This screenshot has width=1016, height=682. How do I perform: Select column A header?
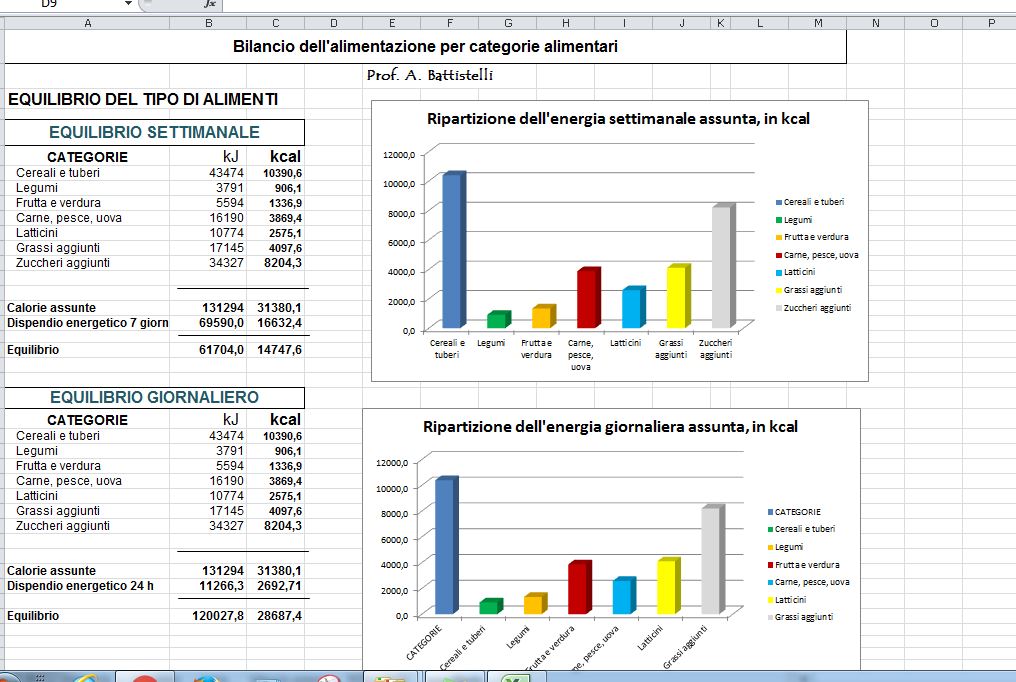click(x=87, y=23)
